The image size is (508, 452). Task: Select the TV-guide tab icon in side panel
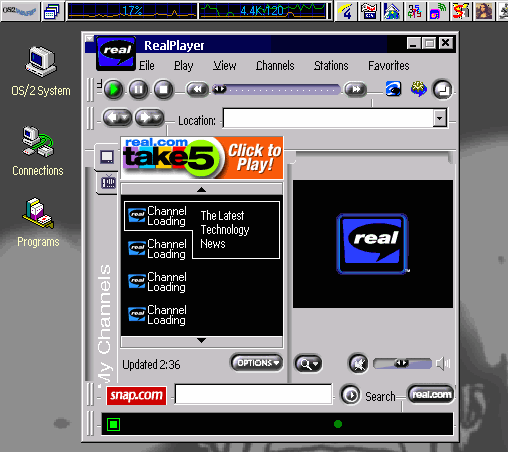[x=108, y=182]
